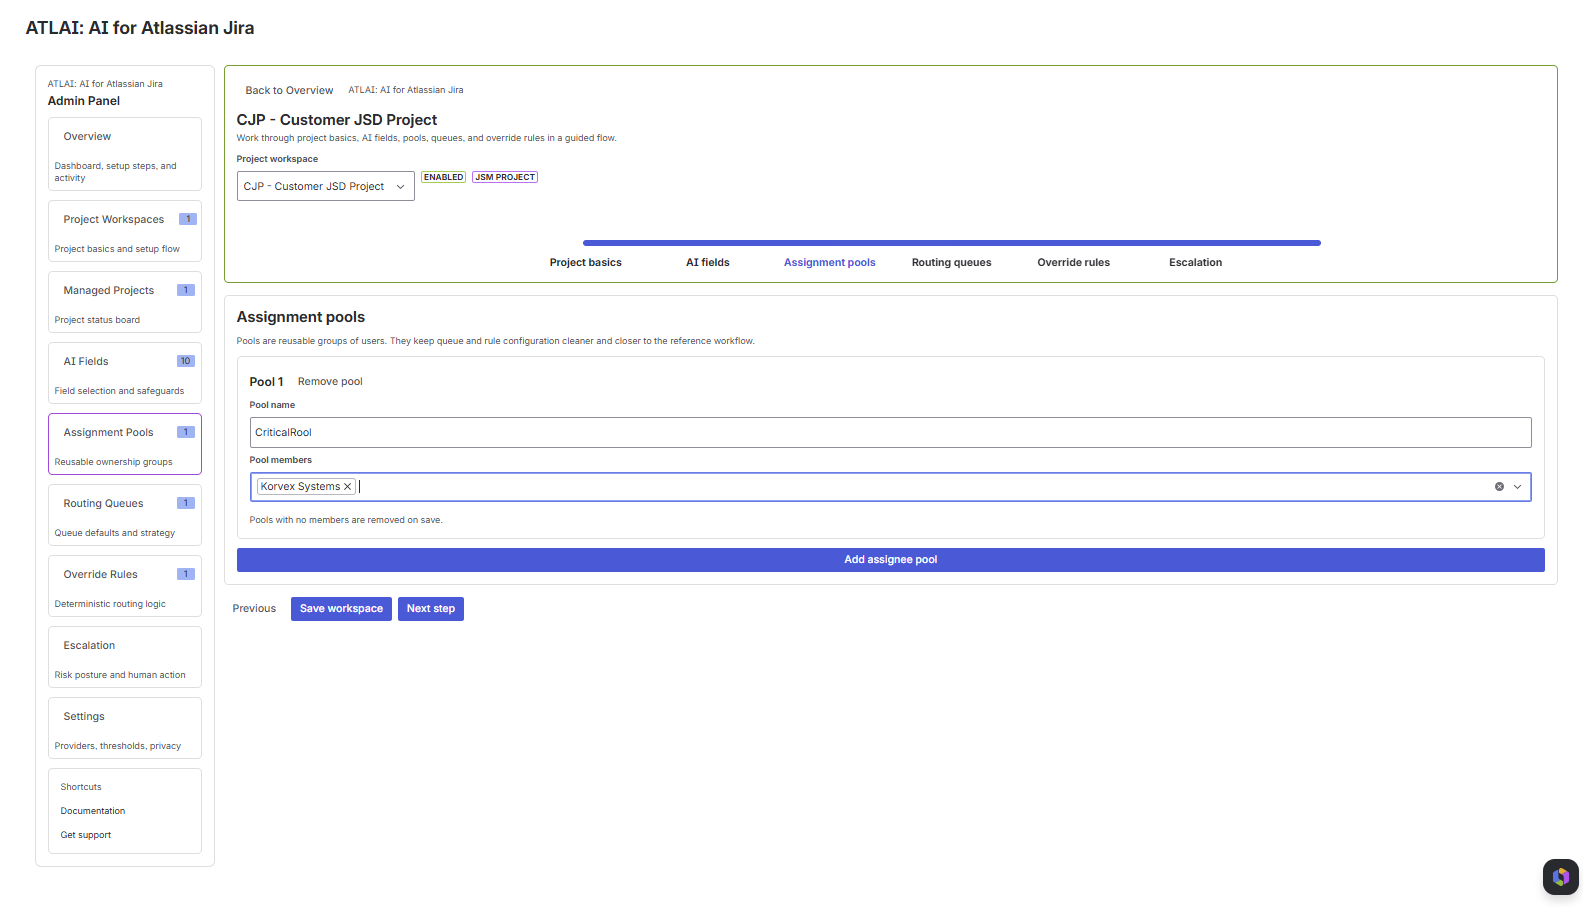Screen dimensions: 1583x907
Task: Click the ENABLED status badge
Action: [x=443, y=177]
